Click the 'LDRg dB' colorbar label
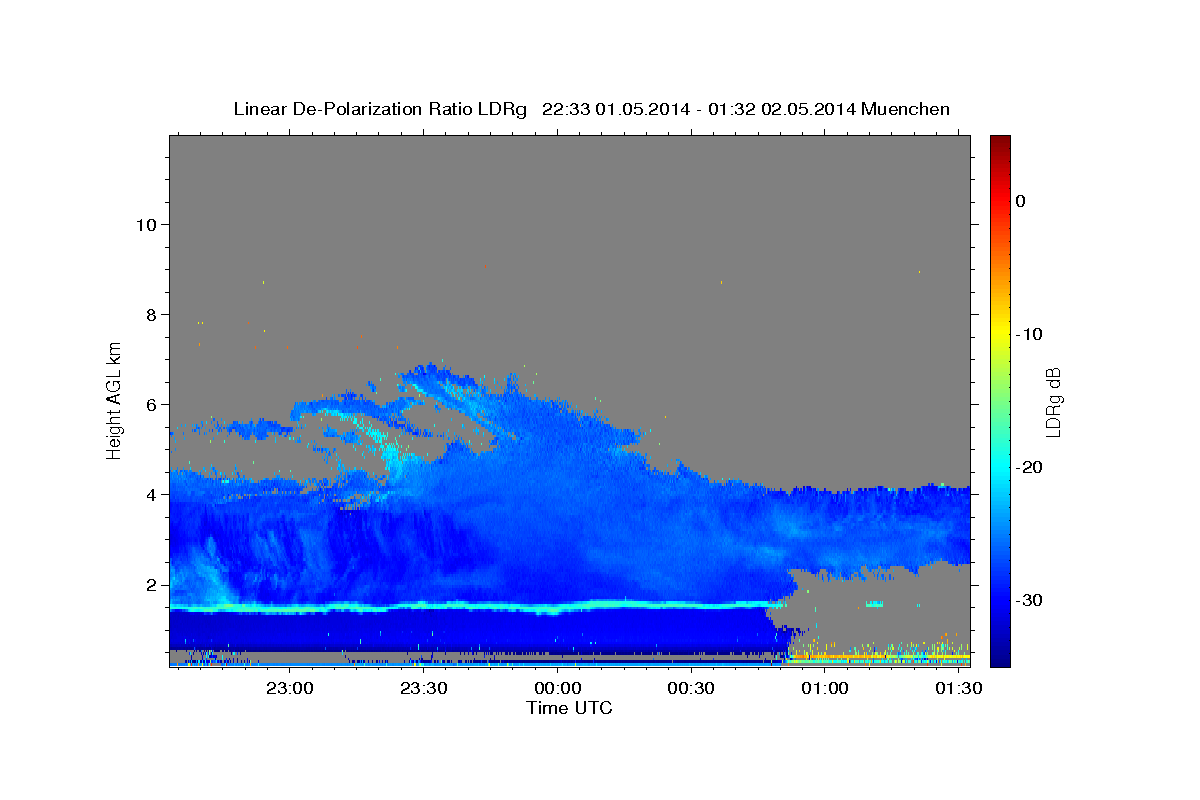This screenshot has height=800, width=1200. pos(1053,402)
